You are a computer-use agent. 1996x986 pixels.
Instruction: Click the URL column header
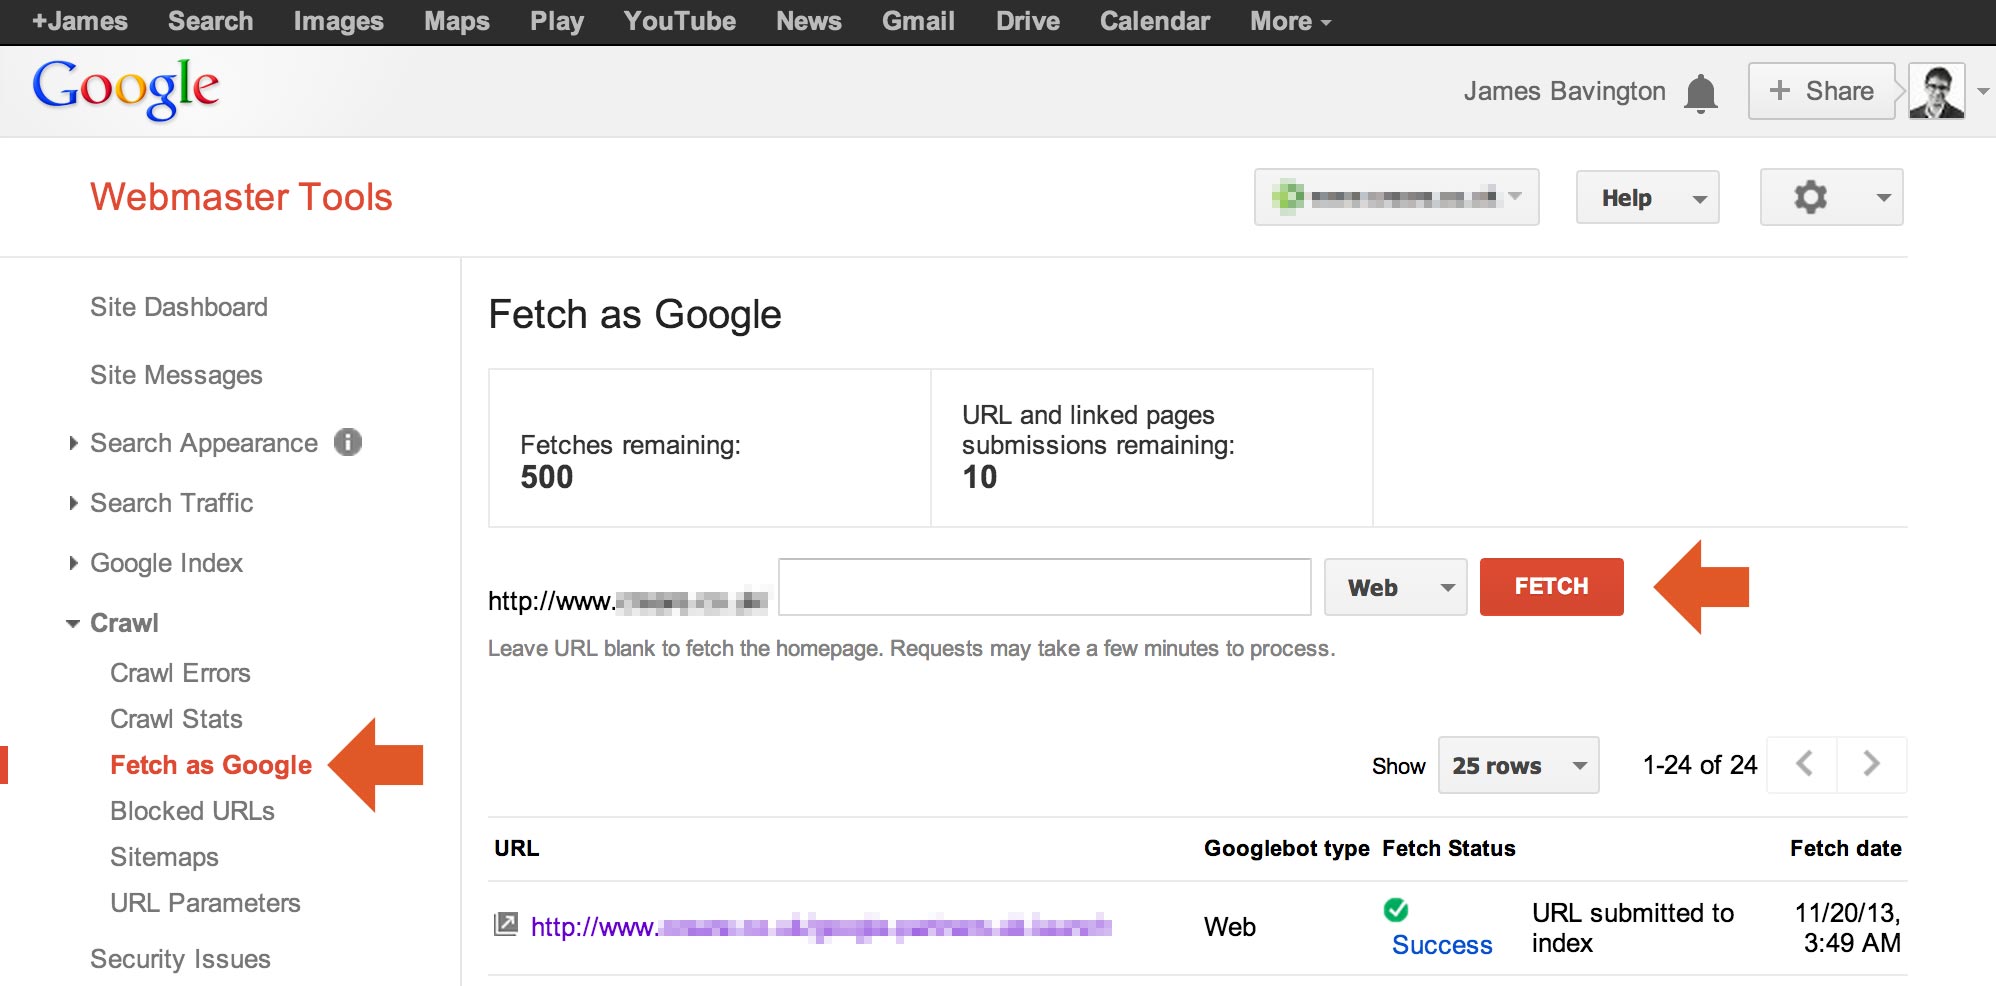516,848
